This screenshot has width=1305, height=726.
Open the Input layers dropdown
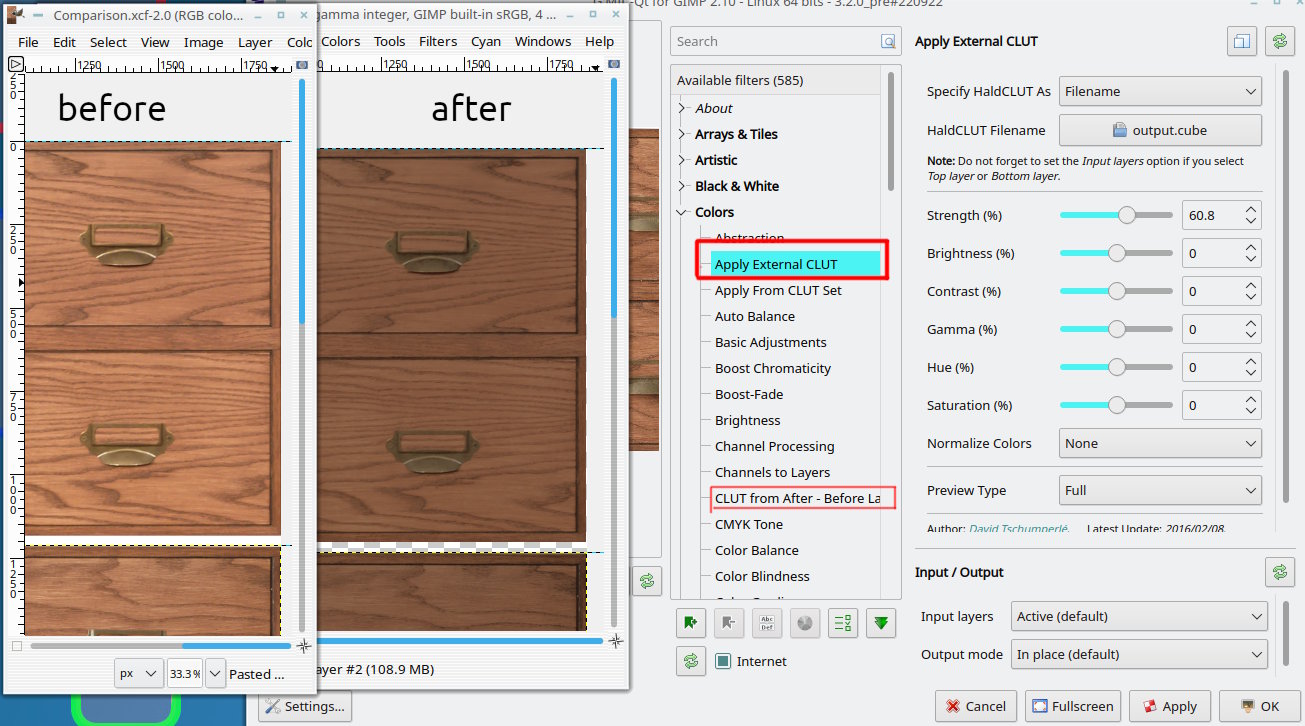pyautogui.click(x=1139, y=616)
